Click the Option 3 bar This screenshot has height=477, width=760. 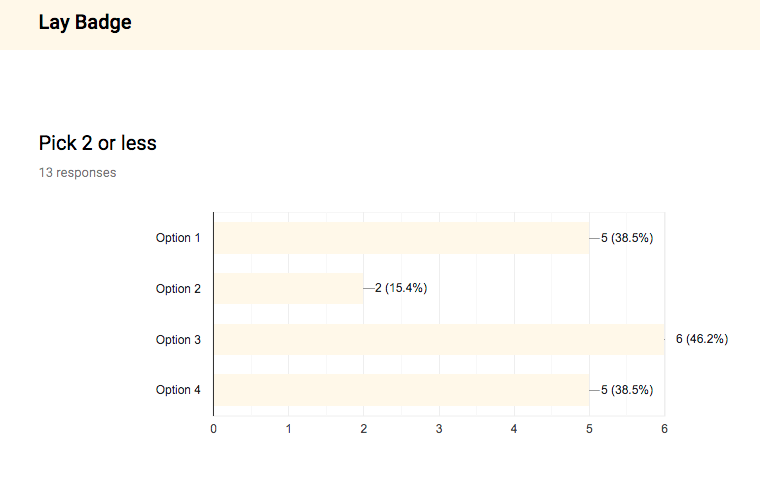point(439,339)
